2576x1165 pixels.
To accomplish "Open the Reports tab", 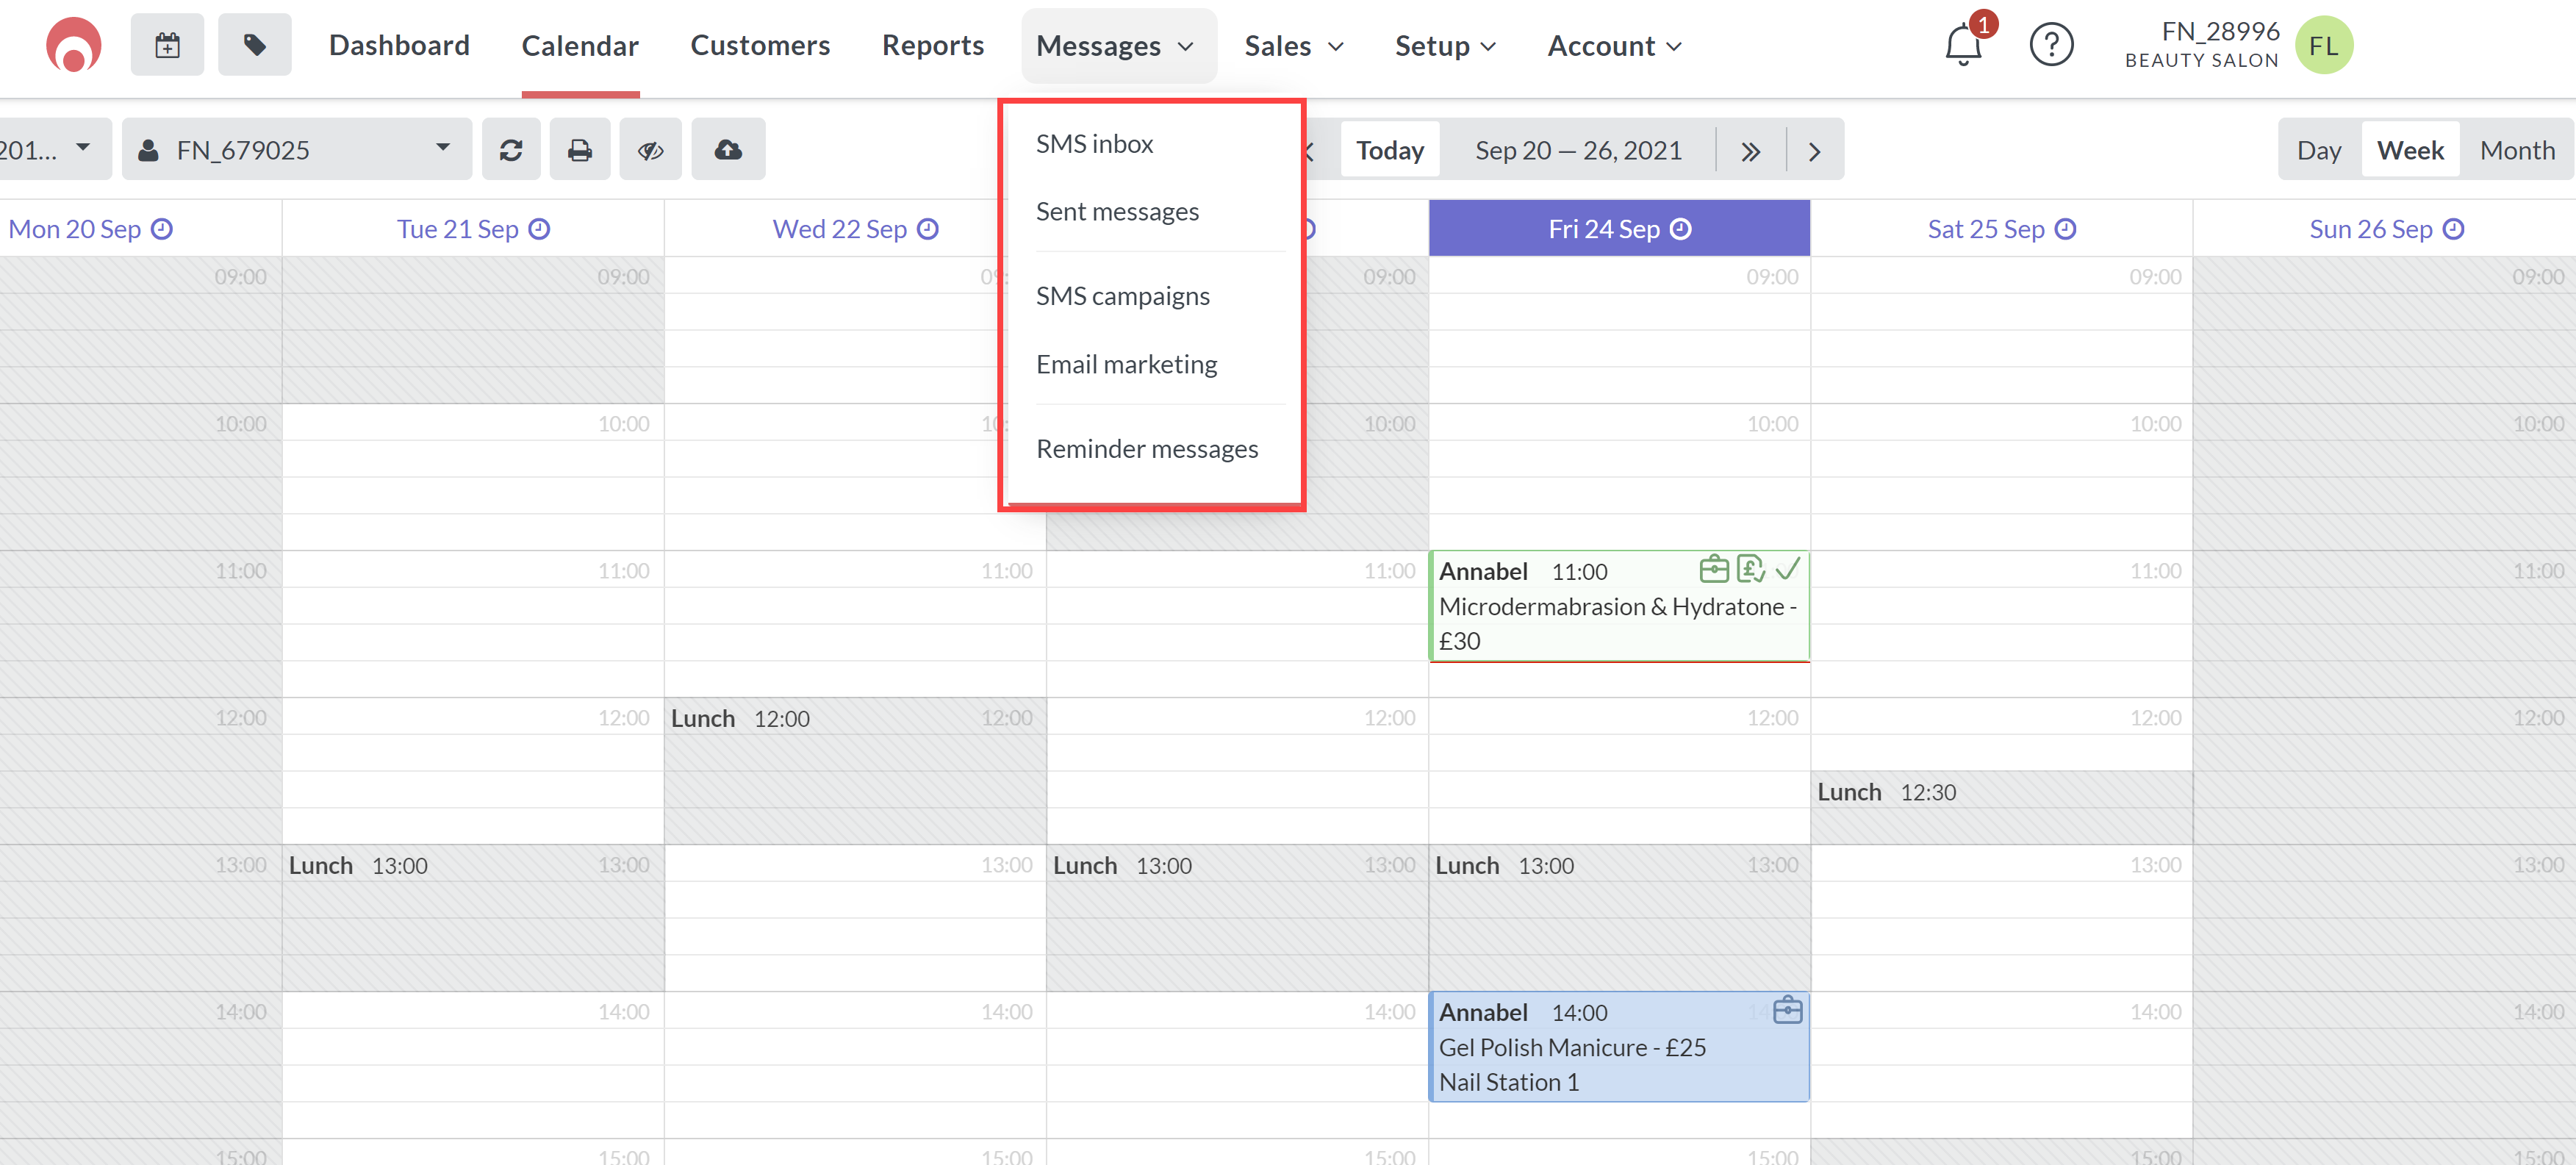I will point(933,45).
